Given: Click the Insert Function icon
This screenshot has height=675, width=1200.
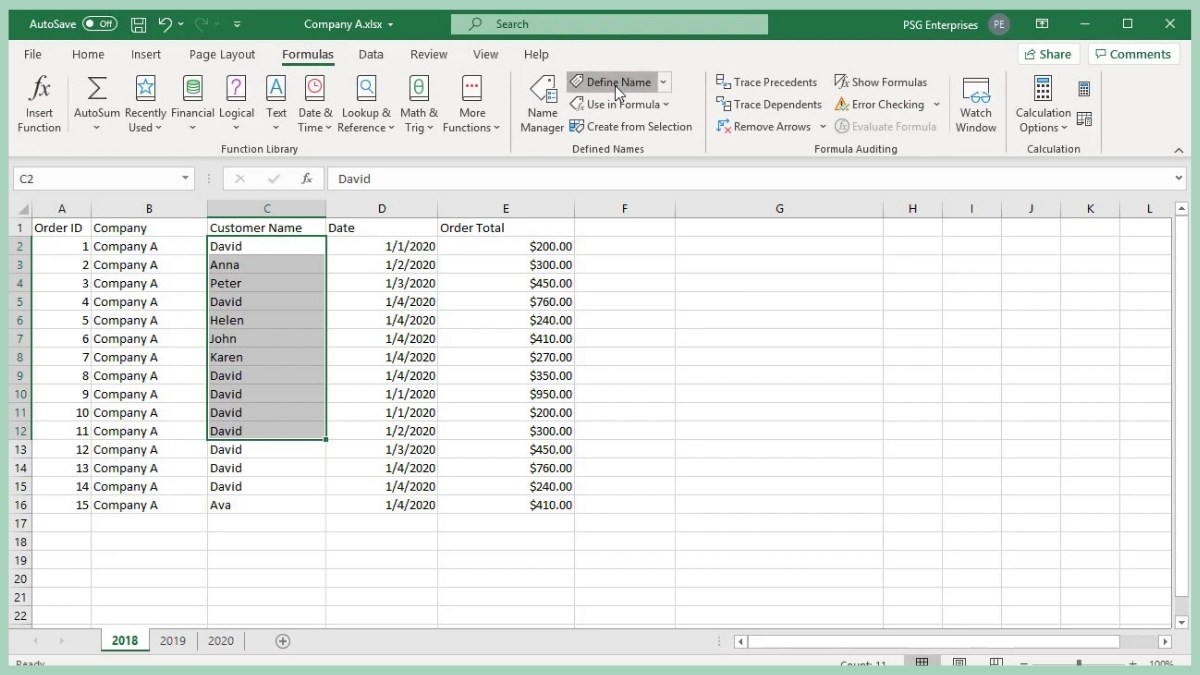Looking at the screenshot, I should [39, 89].
